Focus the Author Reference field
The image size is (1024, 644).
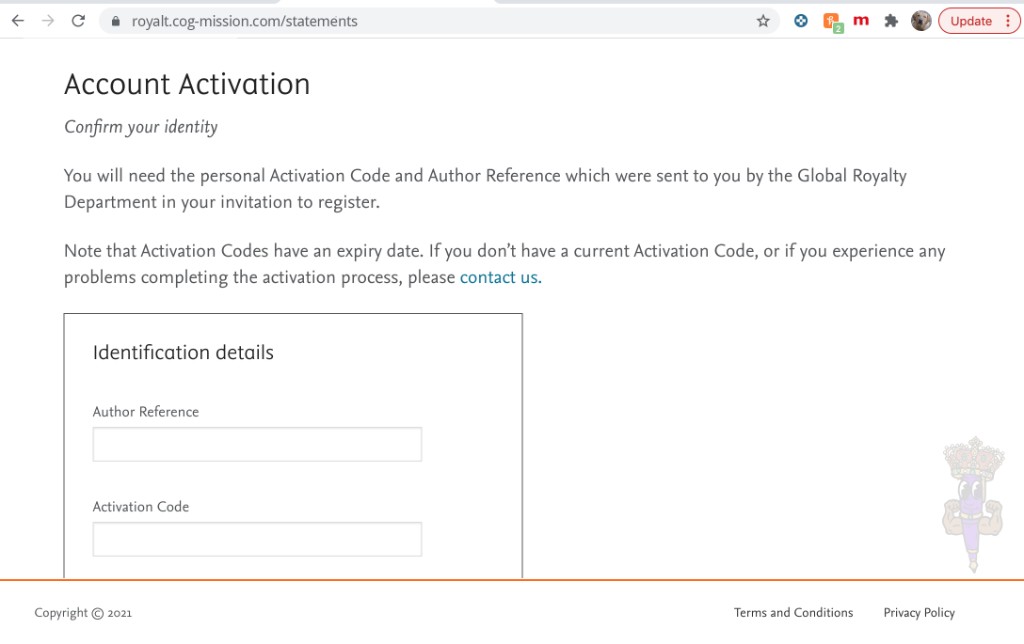(x=257, y=444)
